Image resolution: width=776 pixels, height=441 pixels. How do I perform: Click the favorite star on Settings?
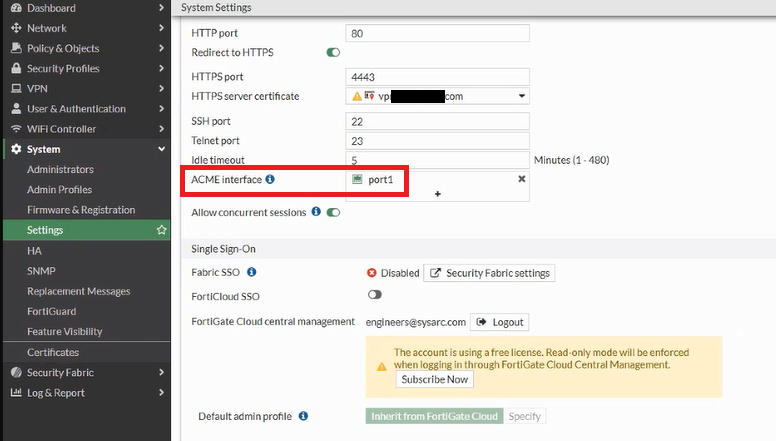tap(161, 230)
